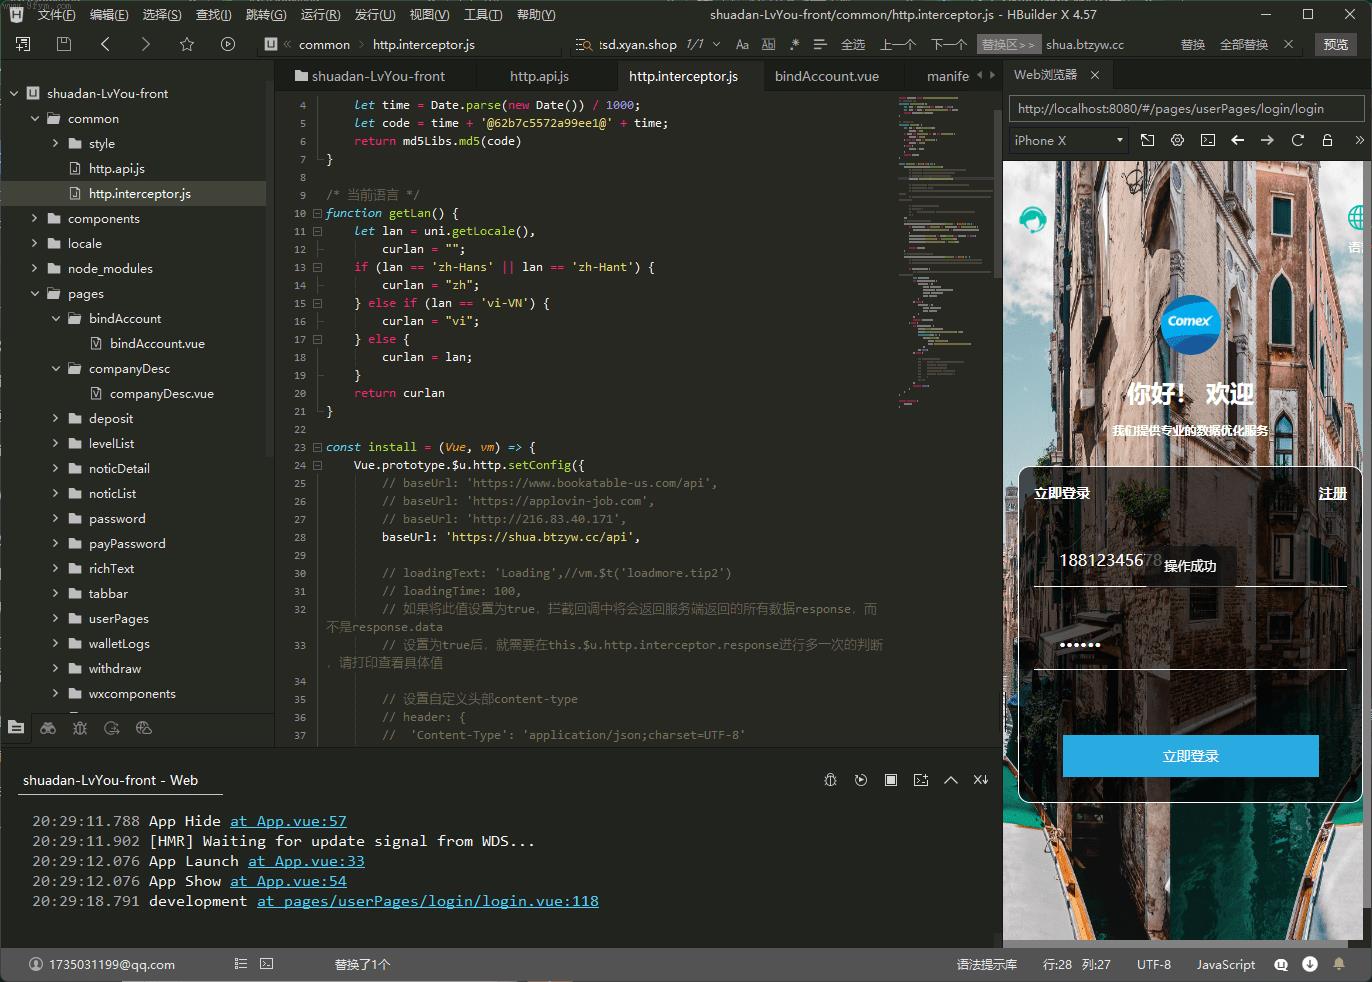
Task: Click the 全部替换 replace all button
Action: [1243, 44]
